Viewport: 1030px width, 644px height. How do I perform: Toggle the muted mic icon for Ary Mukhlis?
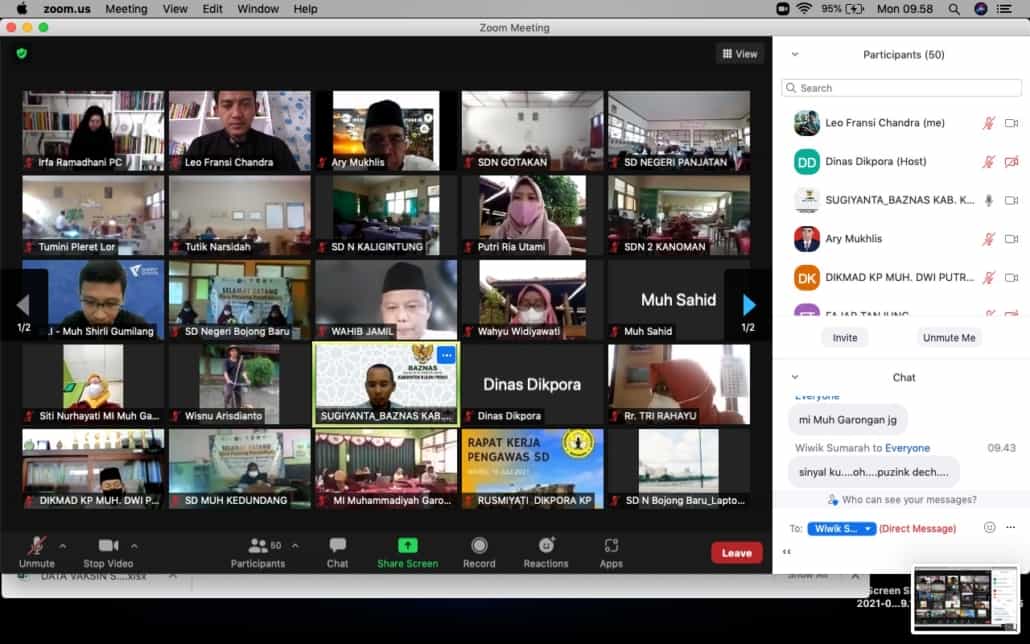[989, 239]
